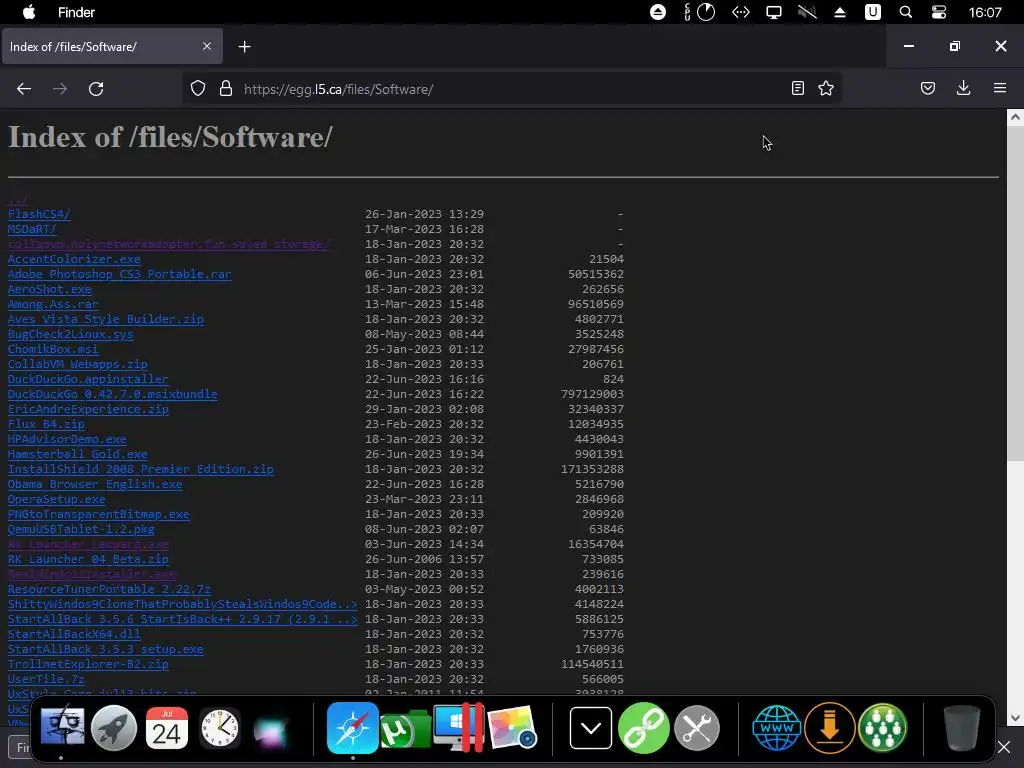This screenshot has height=768, width=1024.
Task: Open the orange download arrow dock icon
Action: pyautogui.click(x=830, y=728)
